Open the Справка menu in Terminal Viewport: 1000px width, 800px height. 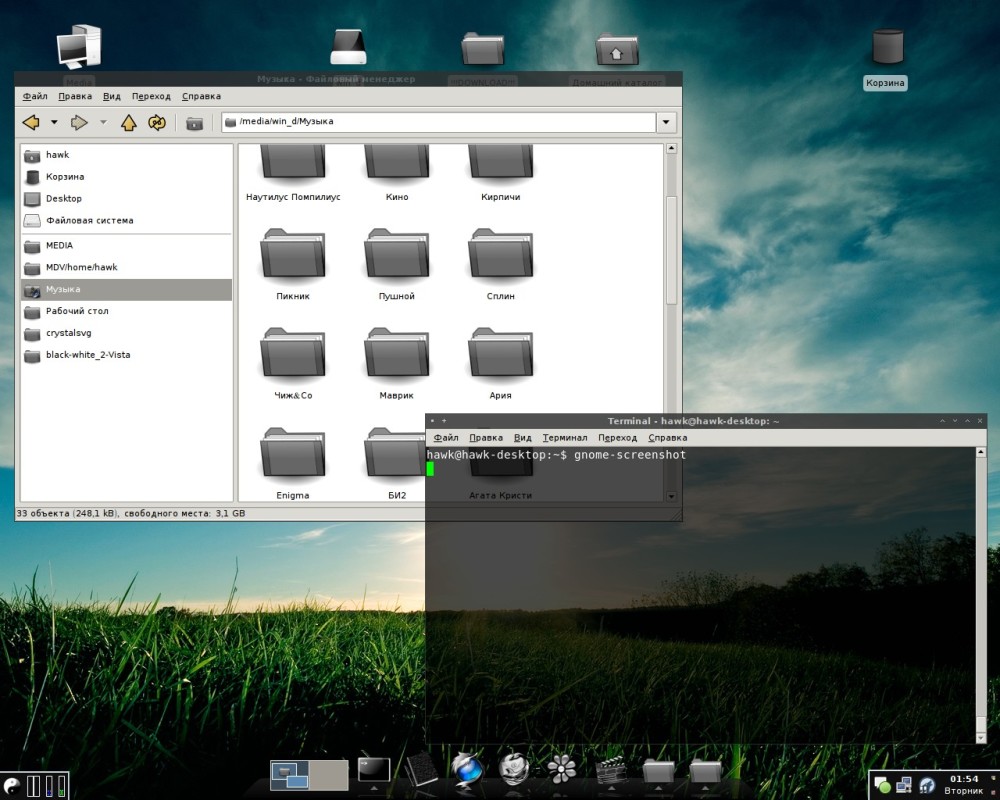[x=668, y=438]
